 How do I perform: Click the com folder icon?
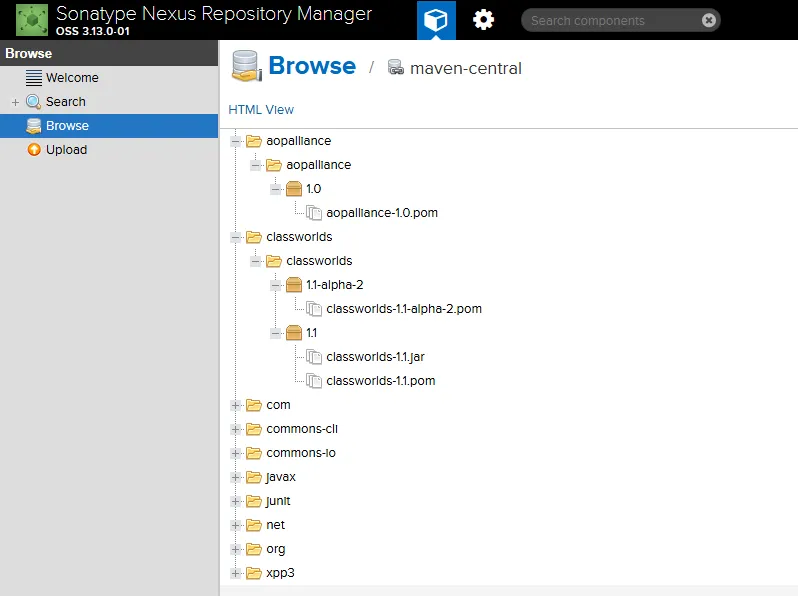pos(253,405)
